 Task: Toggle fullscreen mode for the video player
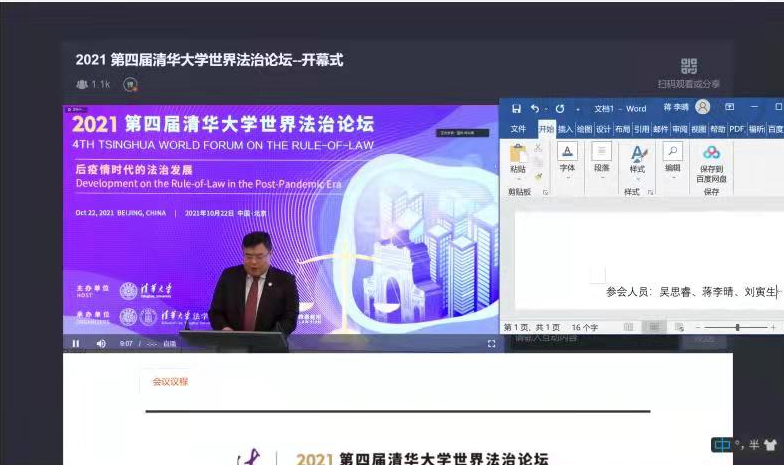(491, 344)
